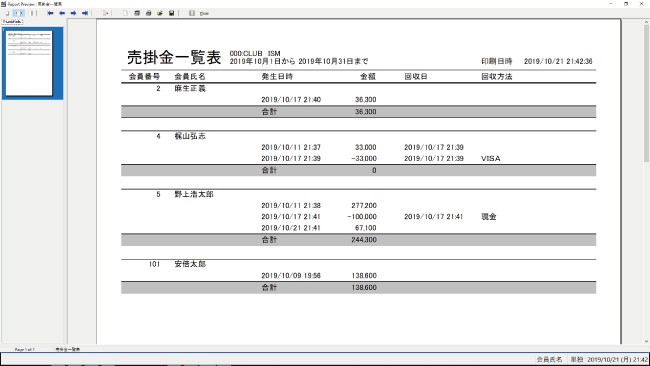The height and width of the screenshot is (366, 650).
Task: Click the greyed page icon with red mark
Action: 106,13
